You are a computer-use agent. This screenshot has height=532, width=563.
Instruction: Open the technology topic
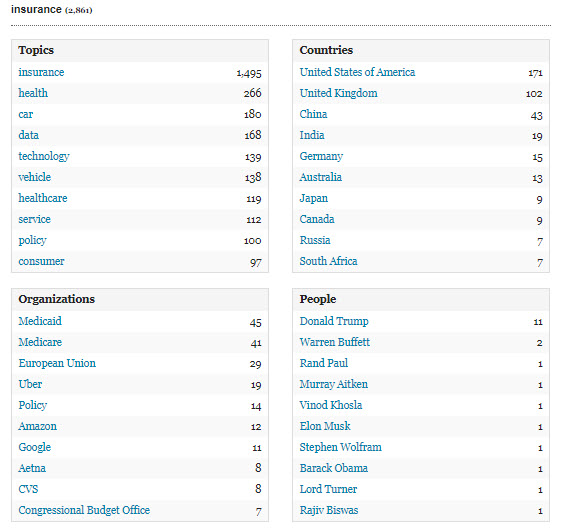[x=44, y=157]
